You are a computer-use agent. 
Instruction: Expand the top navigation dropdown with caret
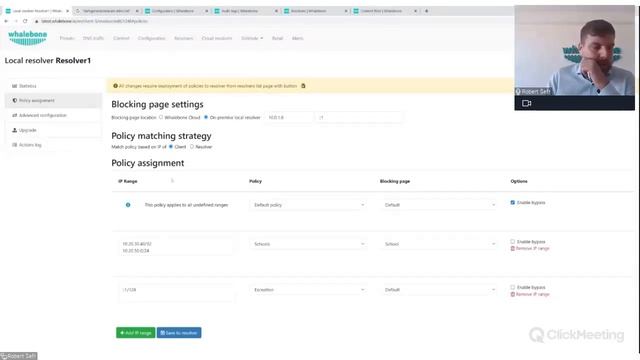pyautogui.click(x=252, y=38)
